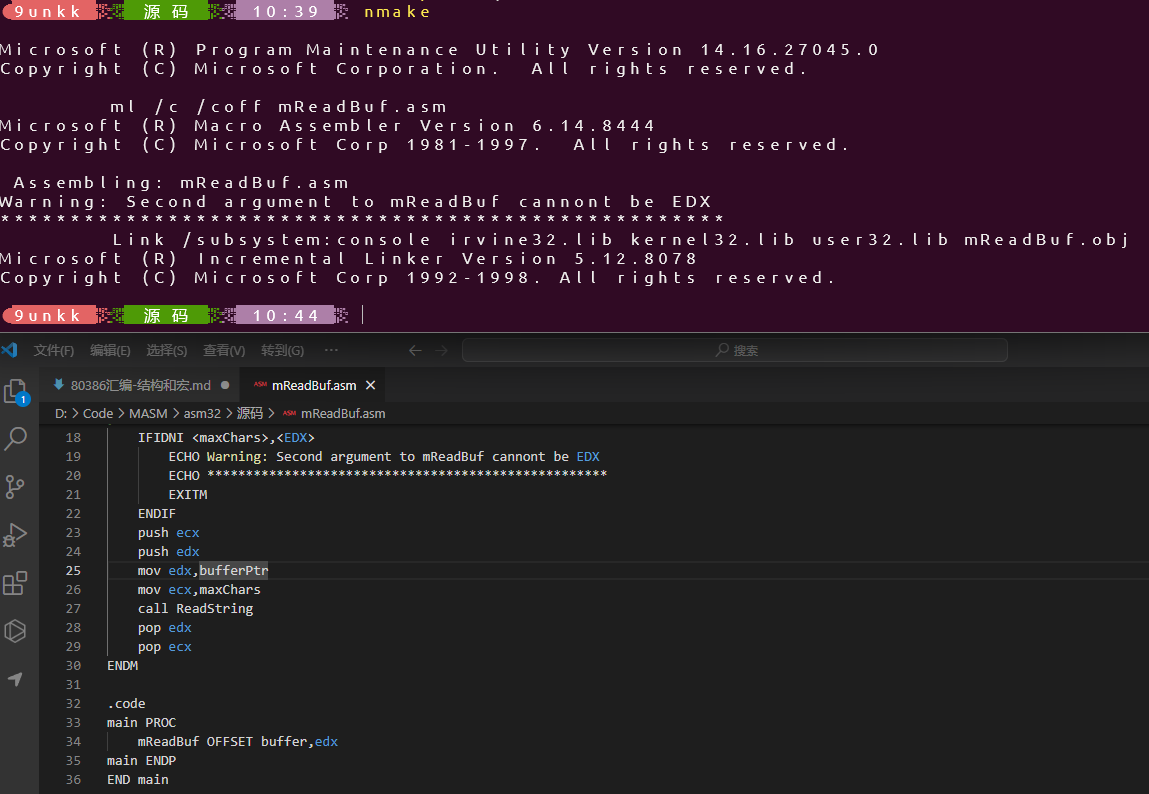The height and width of the screenshot is (794, 1149).
Task: Click .code on line 32
Action: click(126, 704)
